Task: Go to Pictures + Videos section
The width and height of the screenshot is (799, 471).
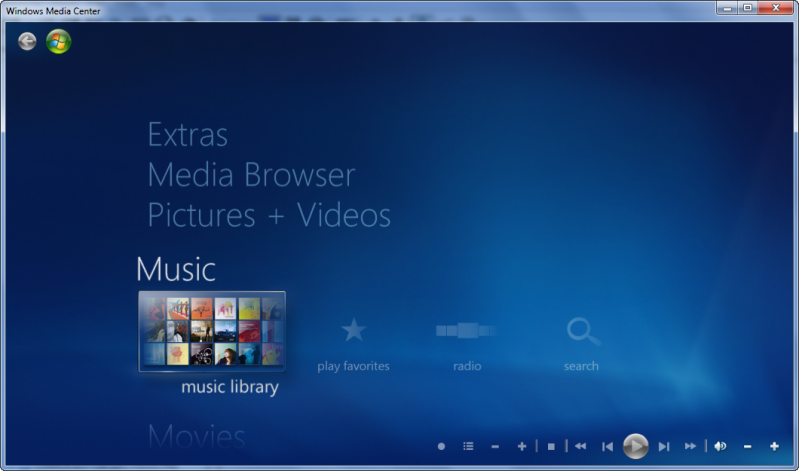Action: (x=269, y=215)
